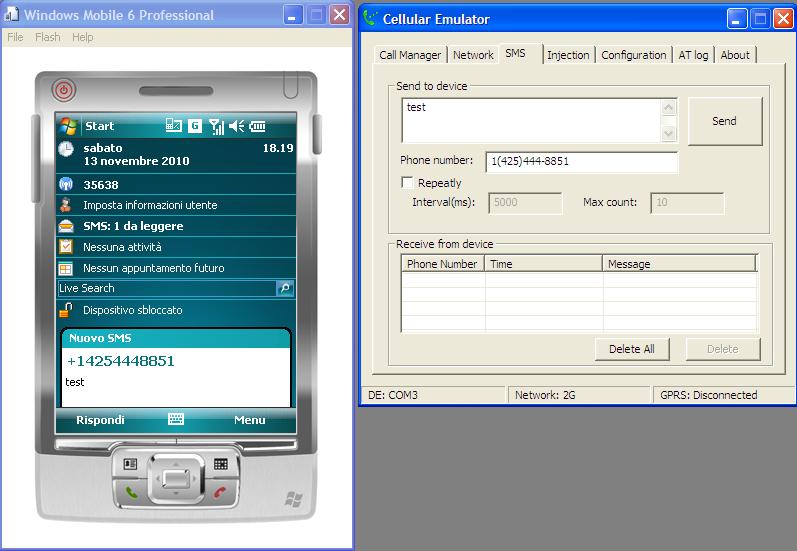Click the tasks icon beside Nessuna attività
Screen dimensions: 797x551
pyautogui.click(x=66, y=247)
